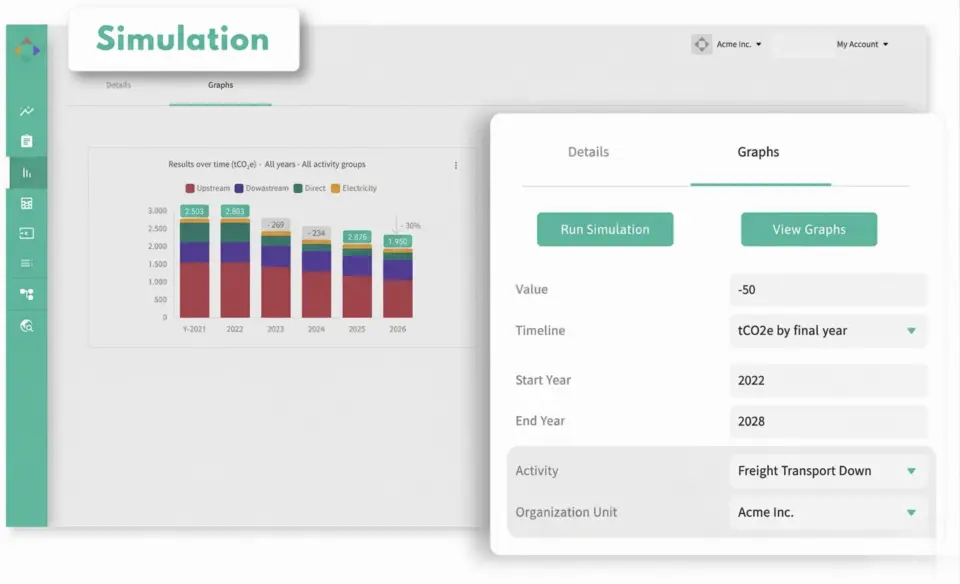960x584 pixels.
Task: Edit the Value field containing -50
Action: (828, 290)
